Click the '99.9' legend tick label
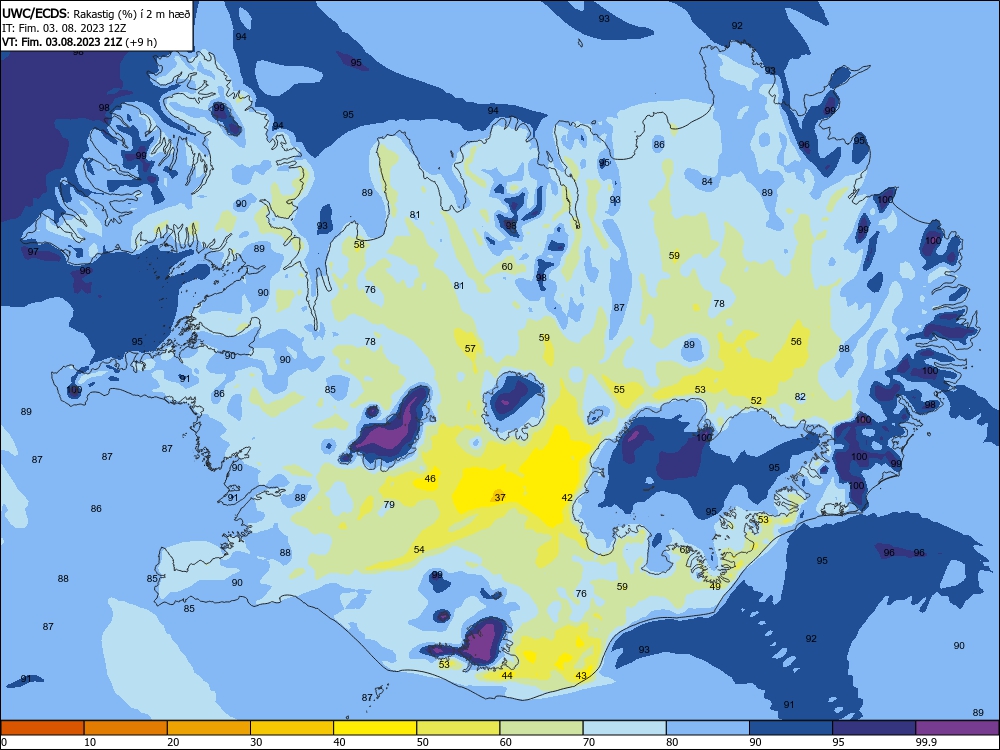Viewport: 1000px width, 750px height. coord(925,742)
